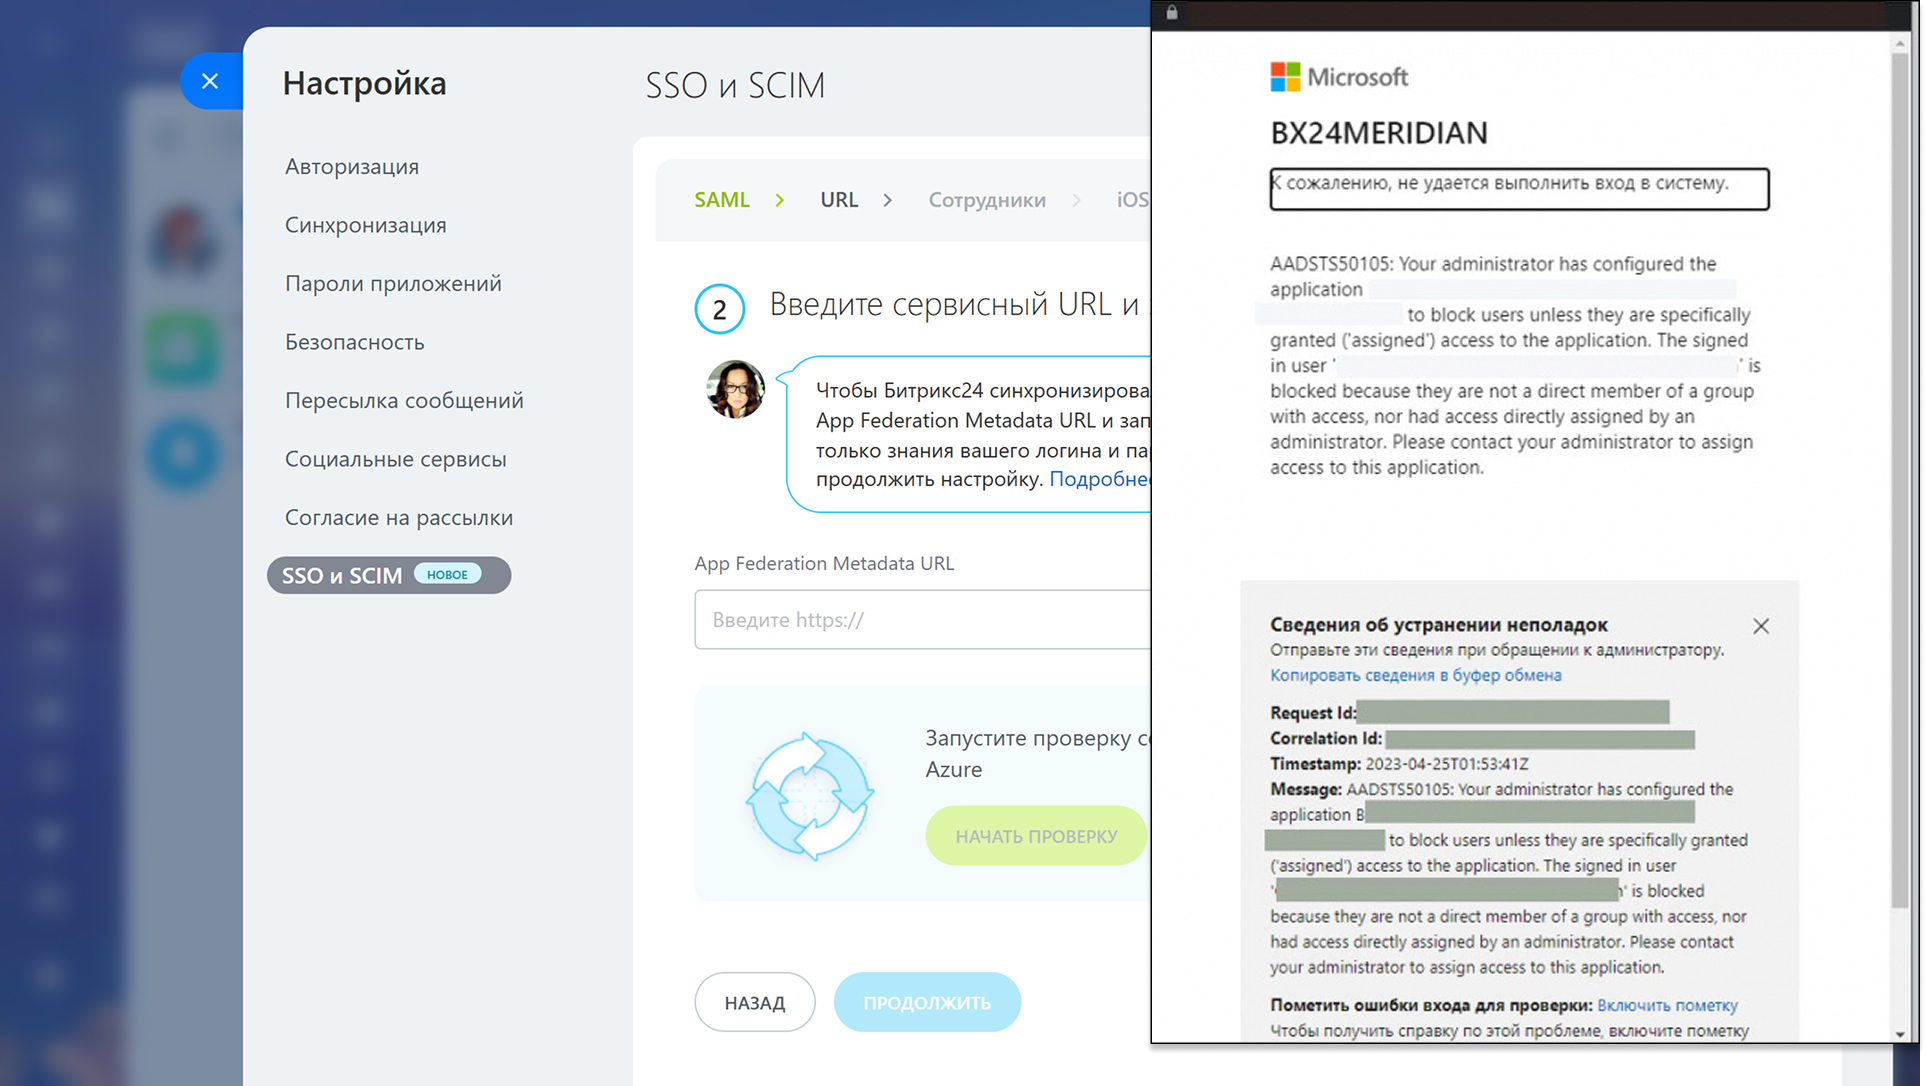1926x1086 pixels.
Task: Click Копировать сведения в буфер обмена link
Action: (1415, 675)
